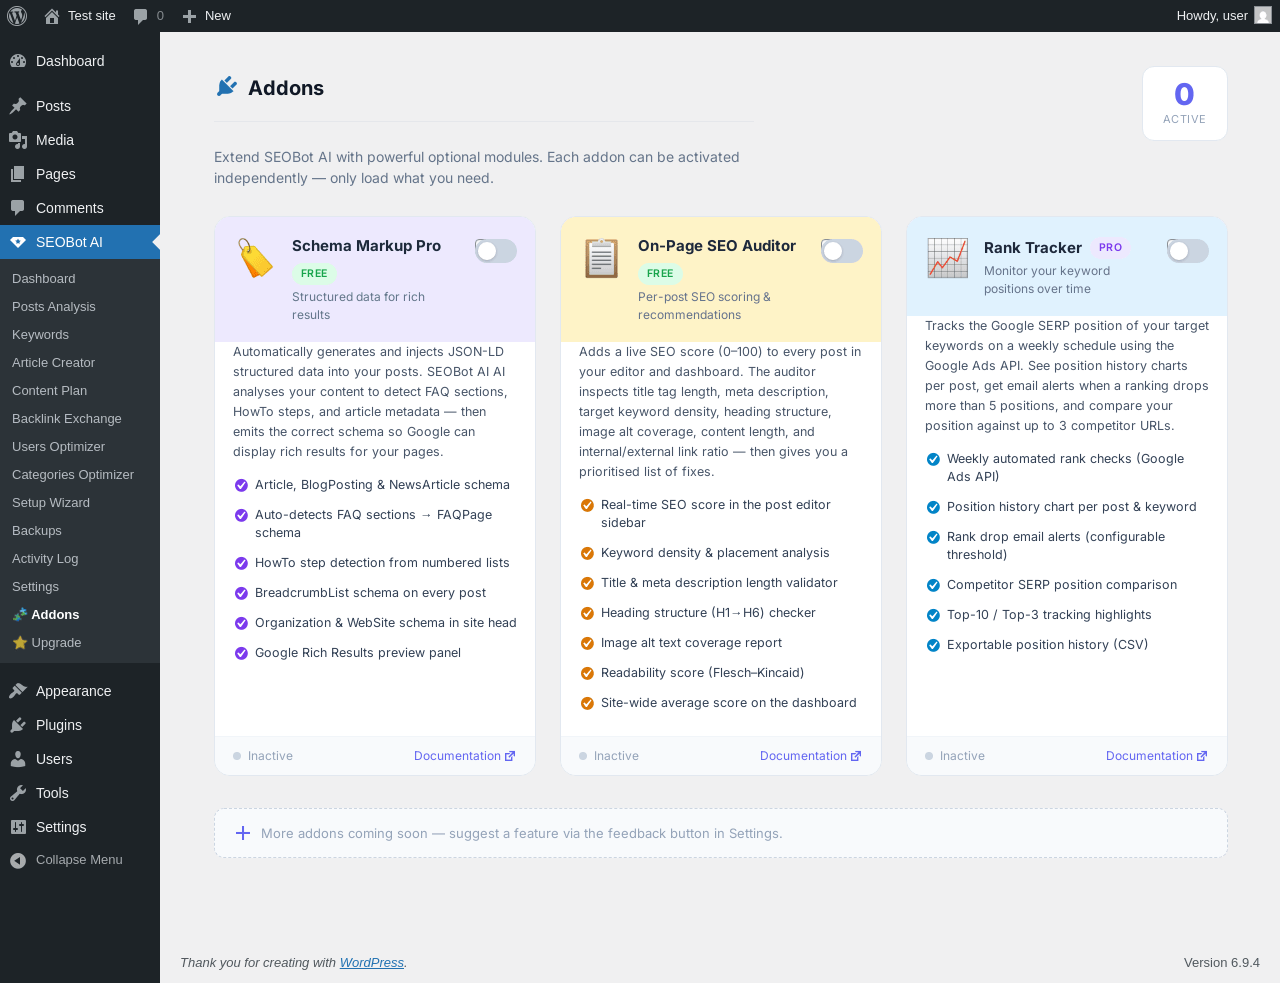
Task: Click the On-Page SEO Auditor clipboard icon
Action: [601, 258]
